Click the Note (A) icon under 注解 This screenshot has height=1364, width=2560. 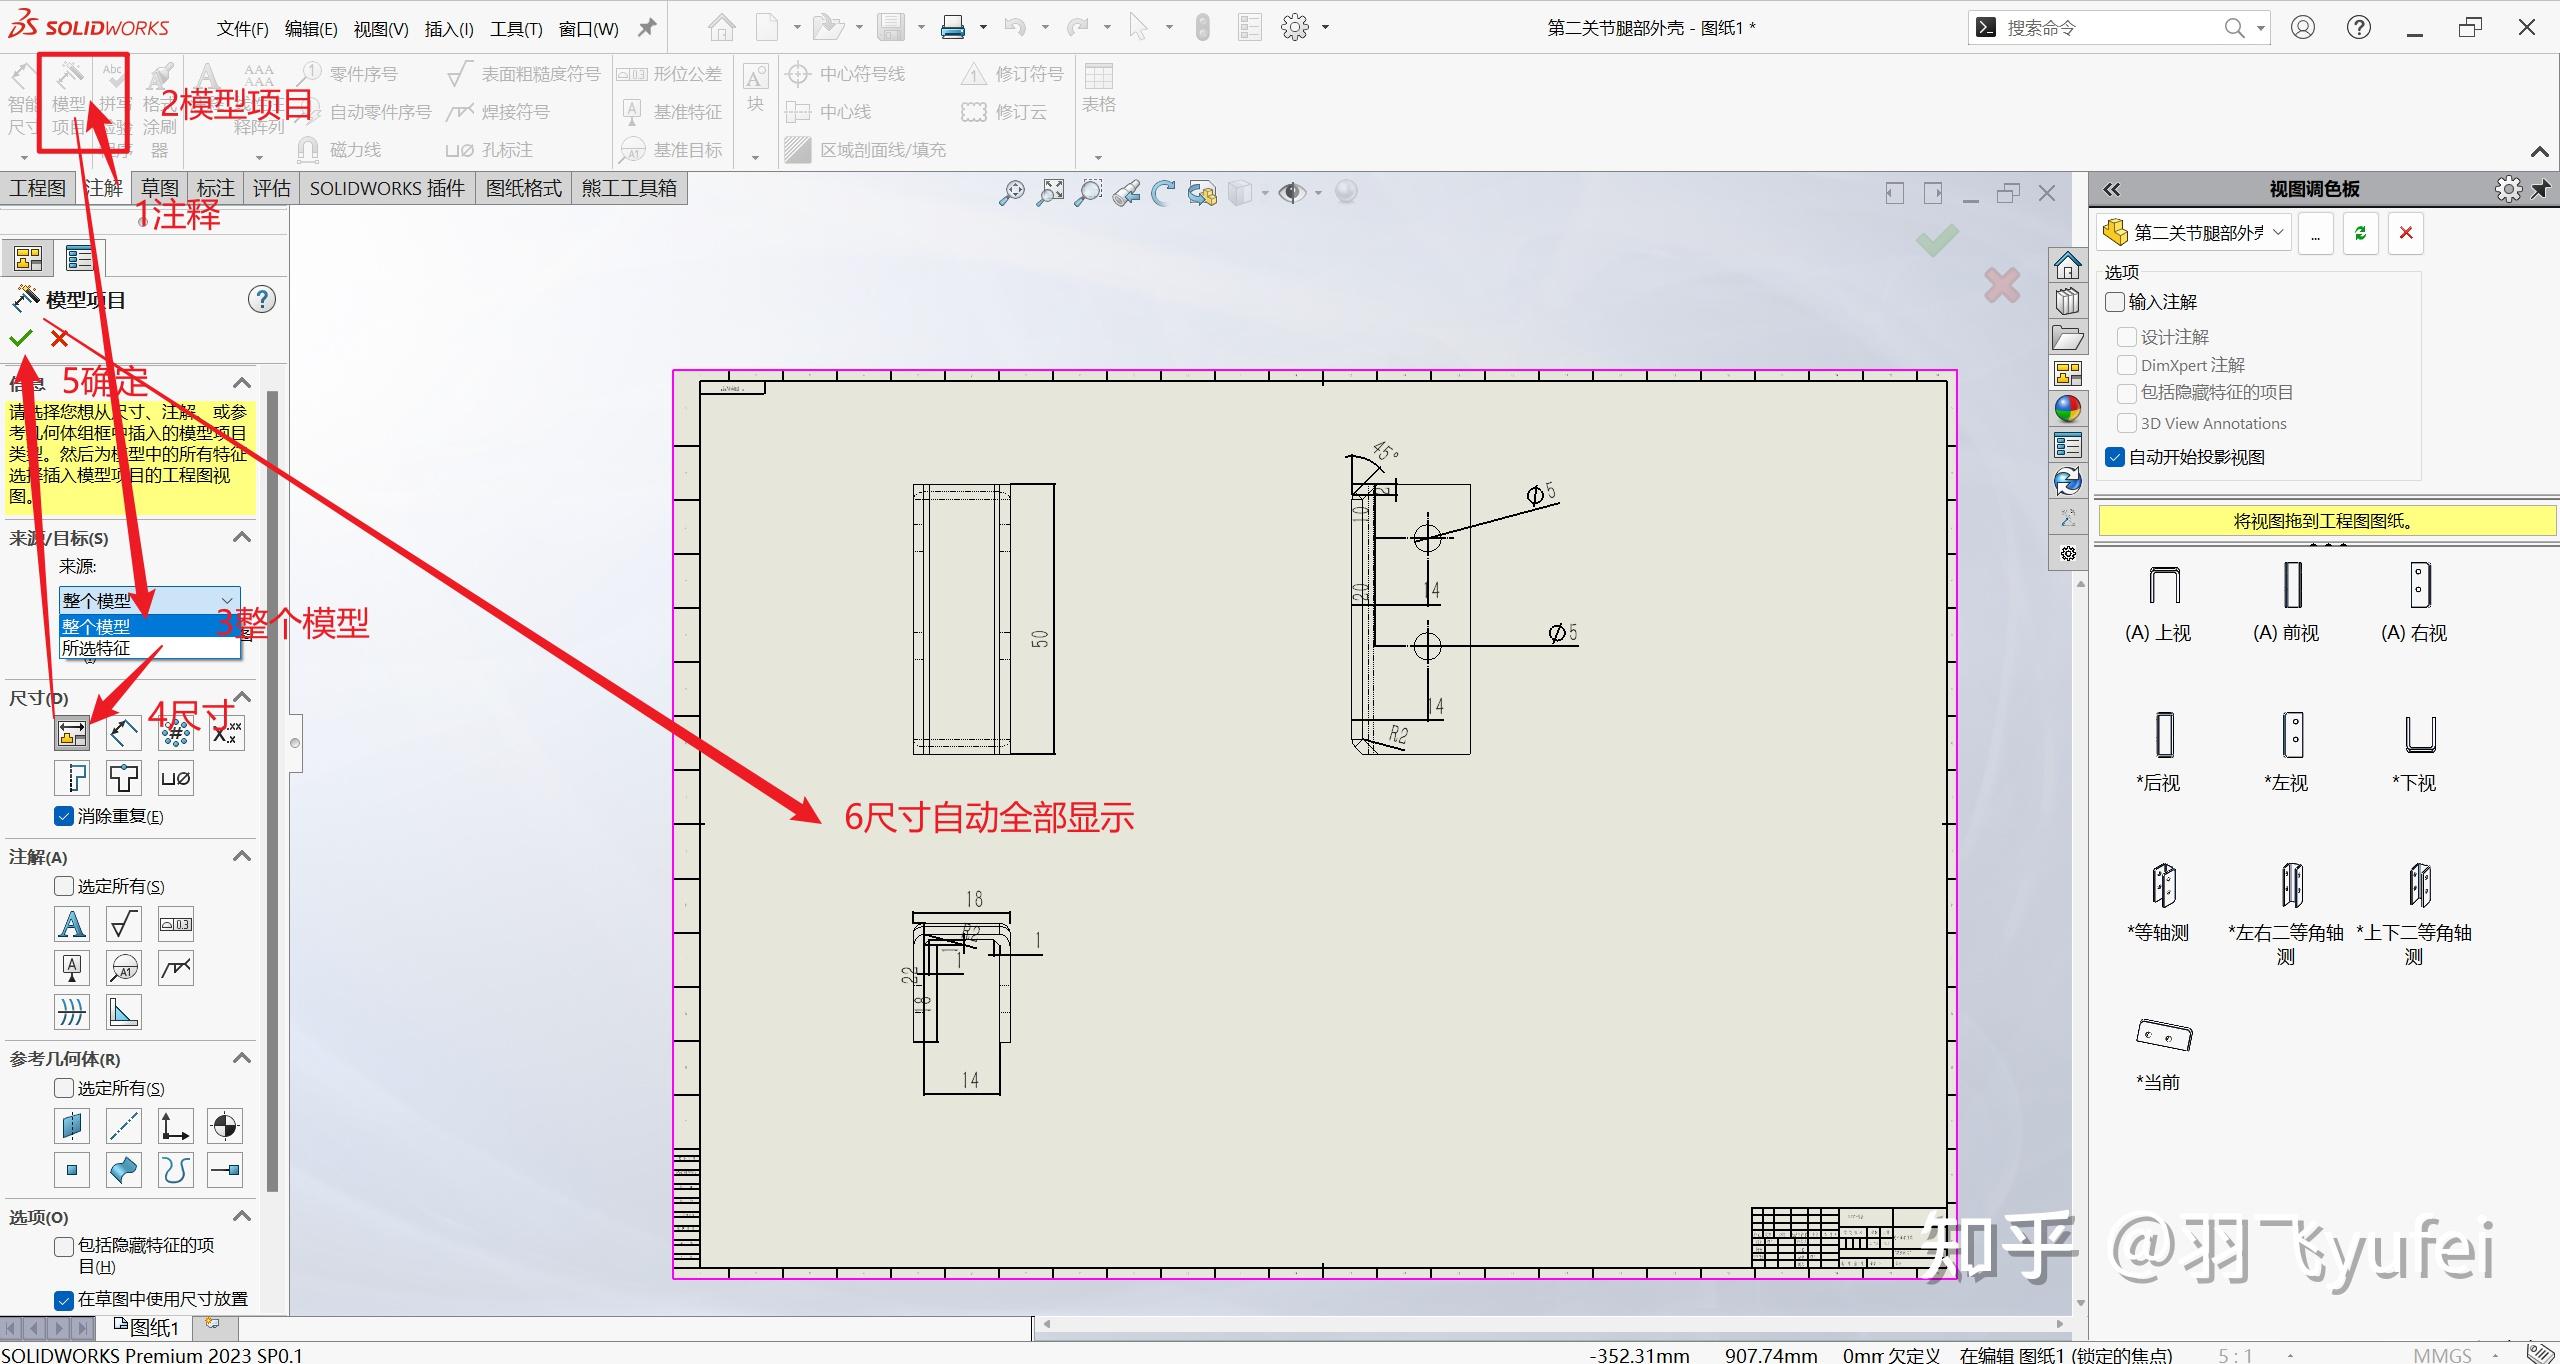[x=72, y=924]
